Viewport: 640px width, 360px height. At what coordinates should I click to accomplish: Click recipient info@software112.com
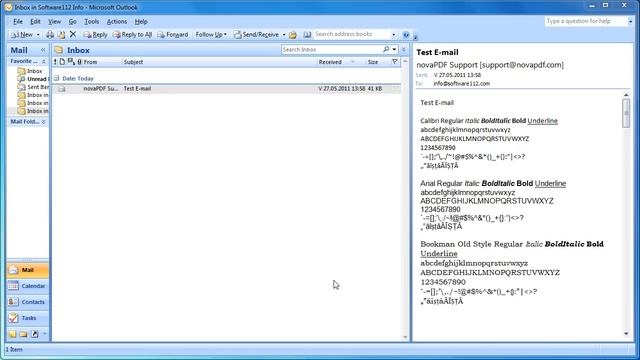(462, 84)
